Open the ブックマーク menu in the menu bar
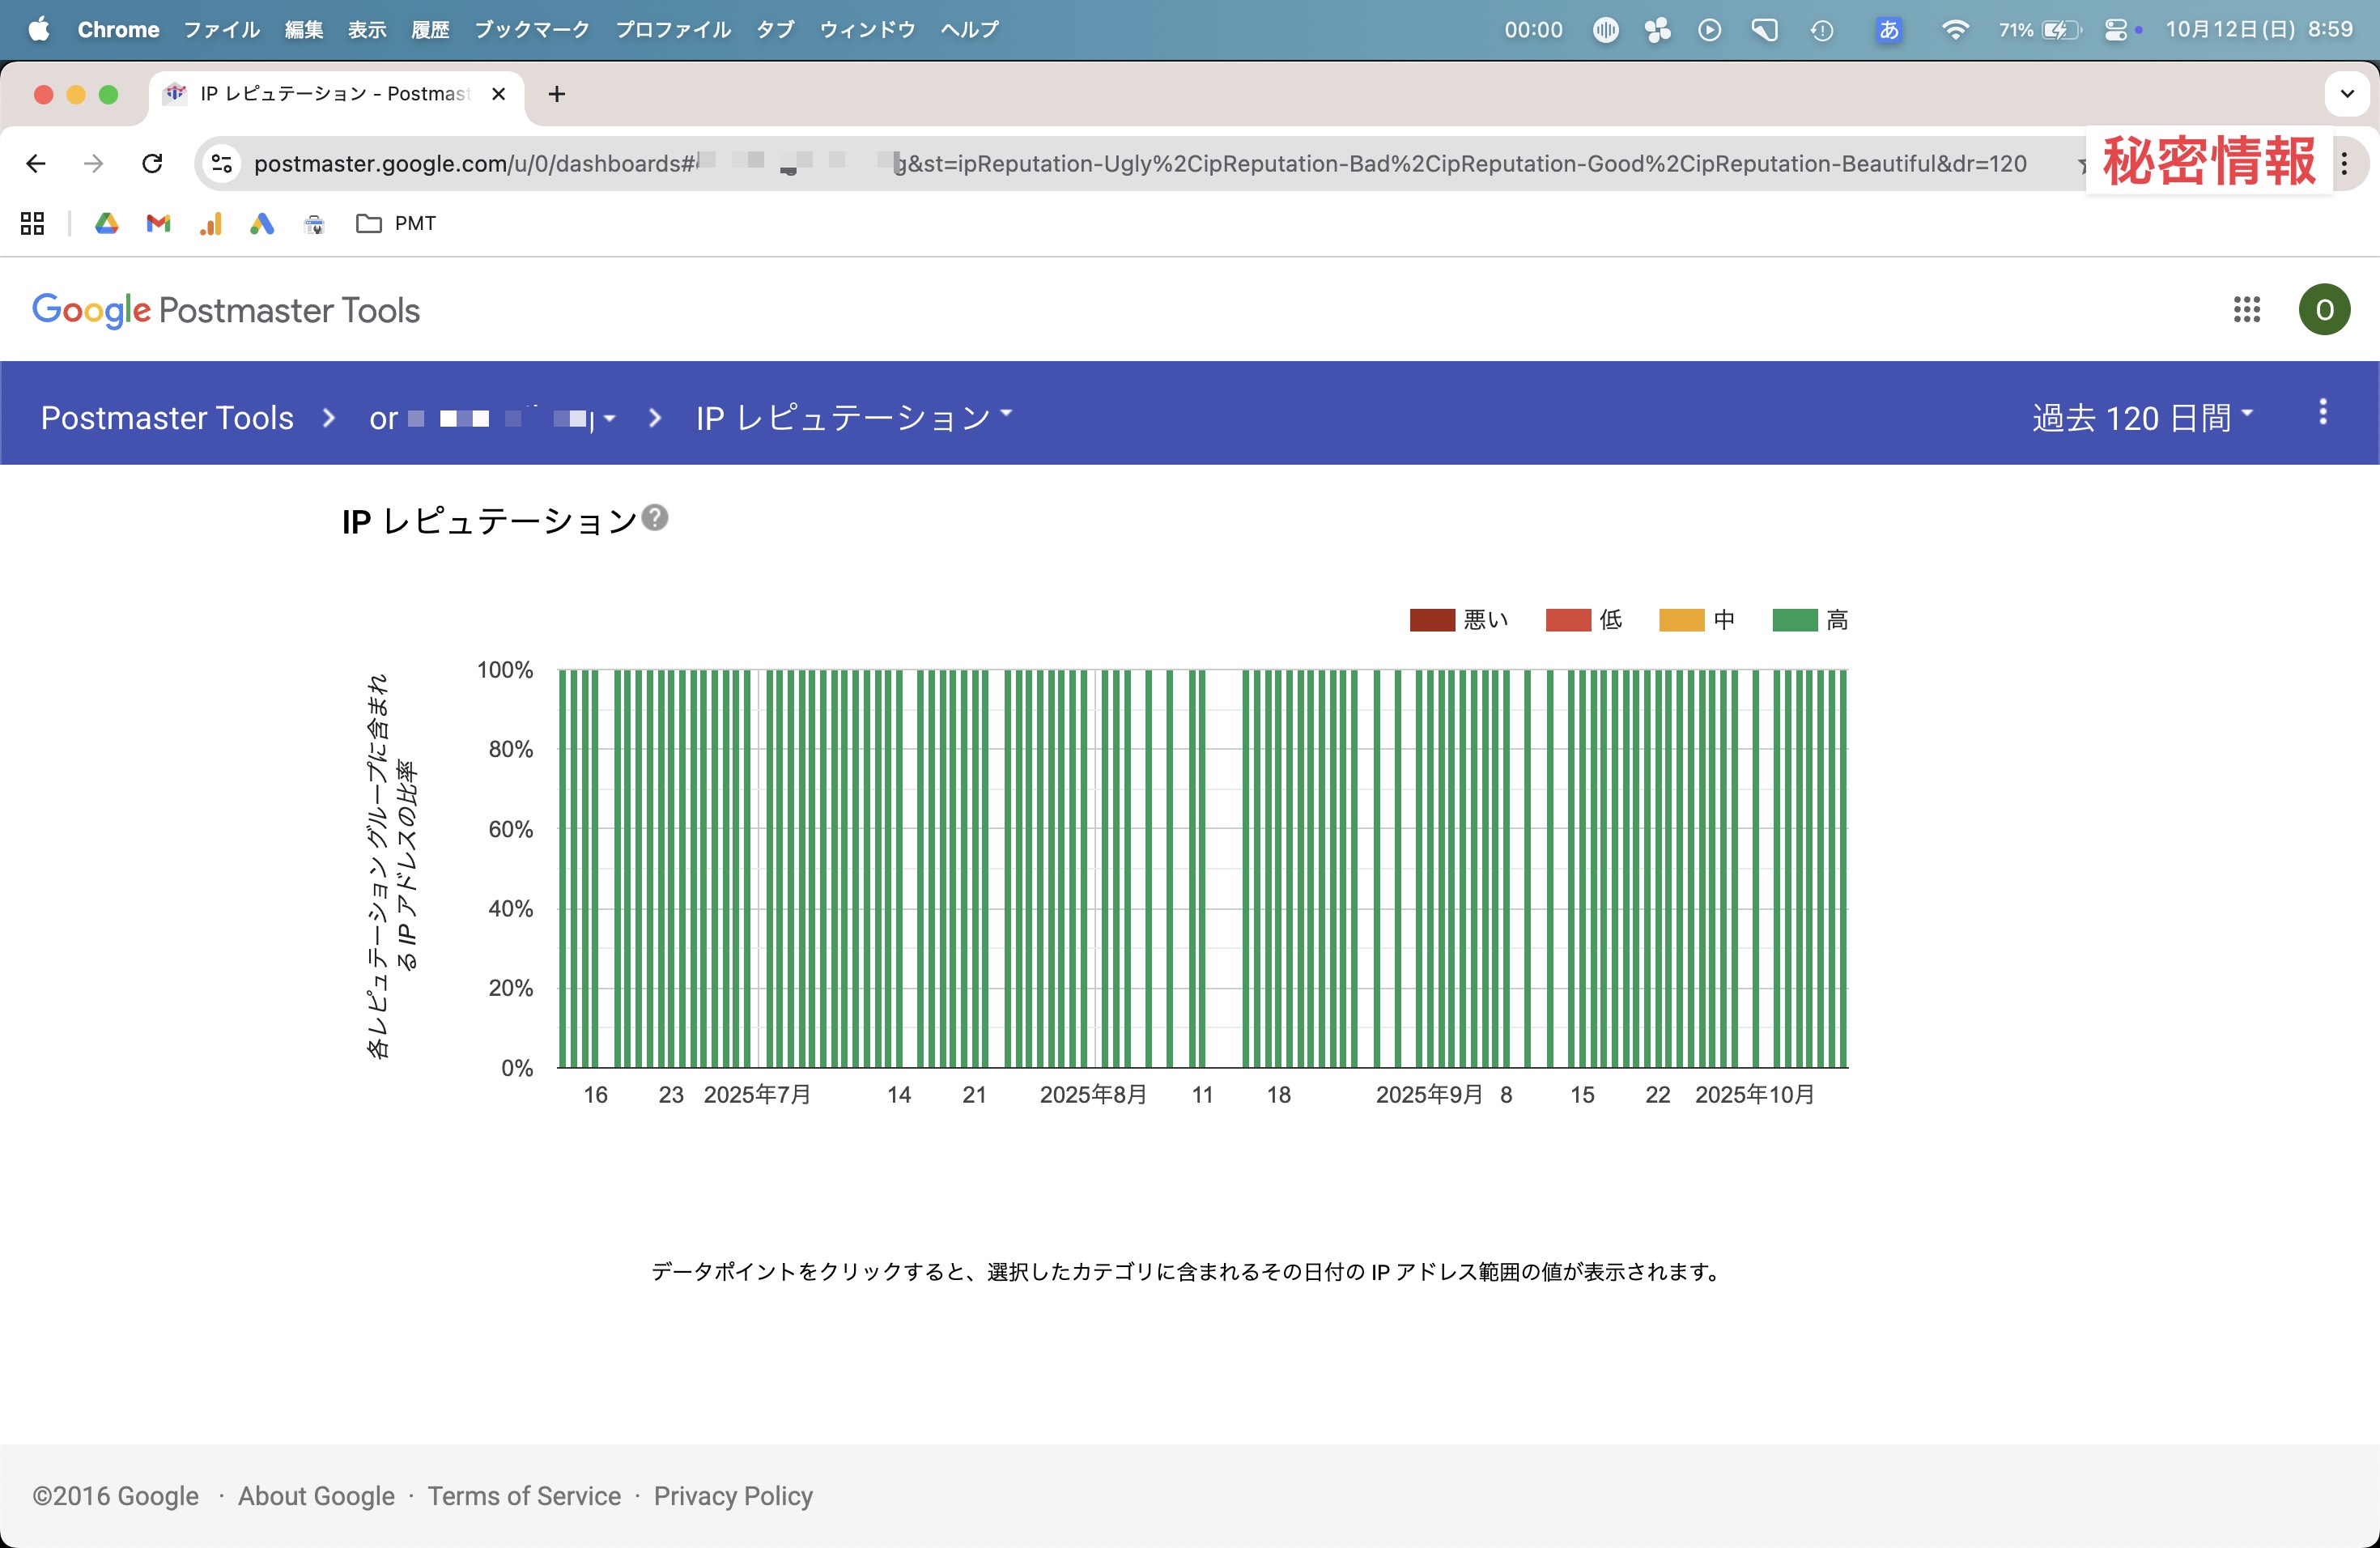Image resolution: width=2380 pixels, height=1548 pixels. tap(531, 29)
